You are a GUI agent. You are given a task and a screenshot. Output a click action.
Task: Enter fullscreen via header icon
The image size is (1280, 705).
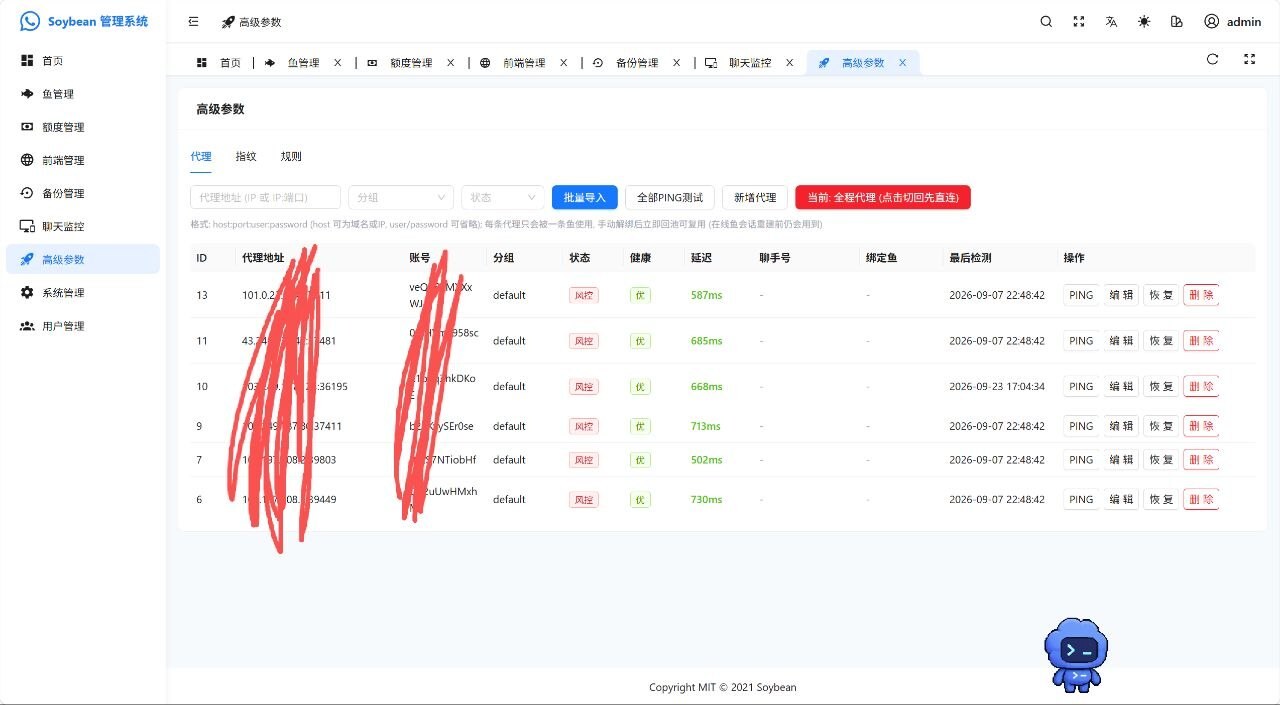click(1079, 21)
